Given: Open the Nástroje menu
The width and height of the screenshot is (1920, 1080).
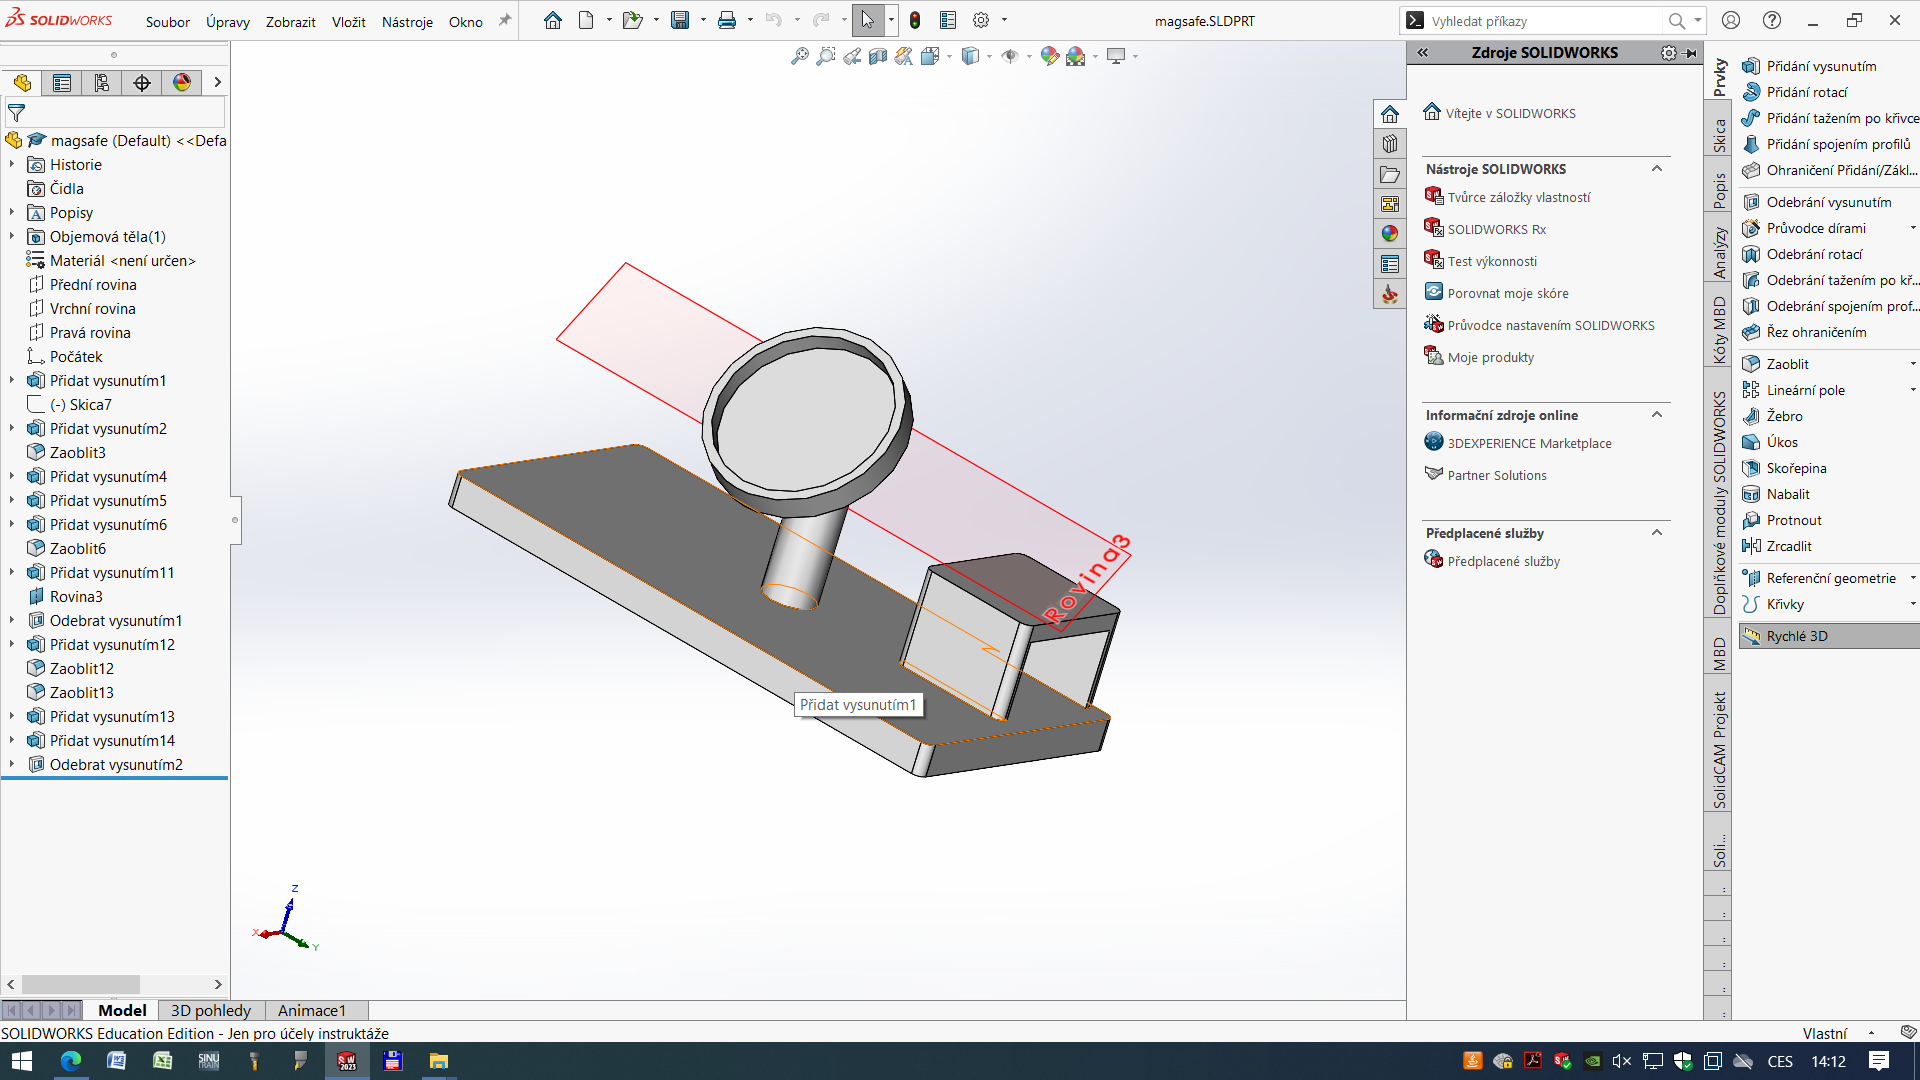Looking at the screenshot, I should 407,21.
